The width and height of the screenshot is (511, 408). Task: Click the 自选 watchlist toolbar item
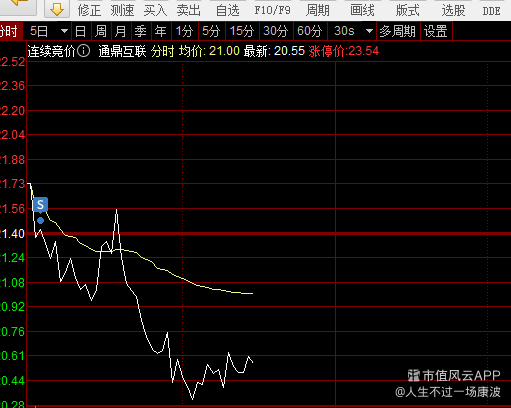pyautogui.click(x=228, y=10)
